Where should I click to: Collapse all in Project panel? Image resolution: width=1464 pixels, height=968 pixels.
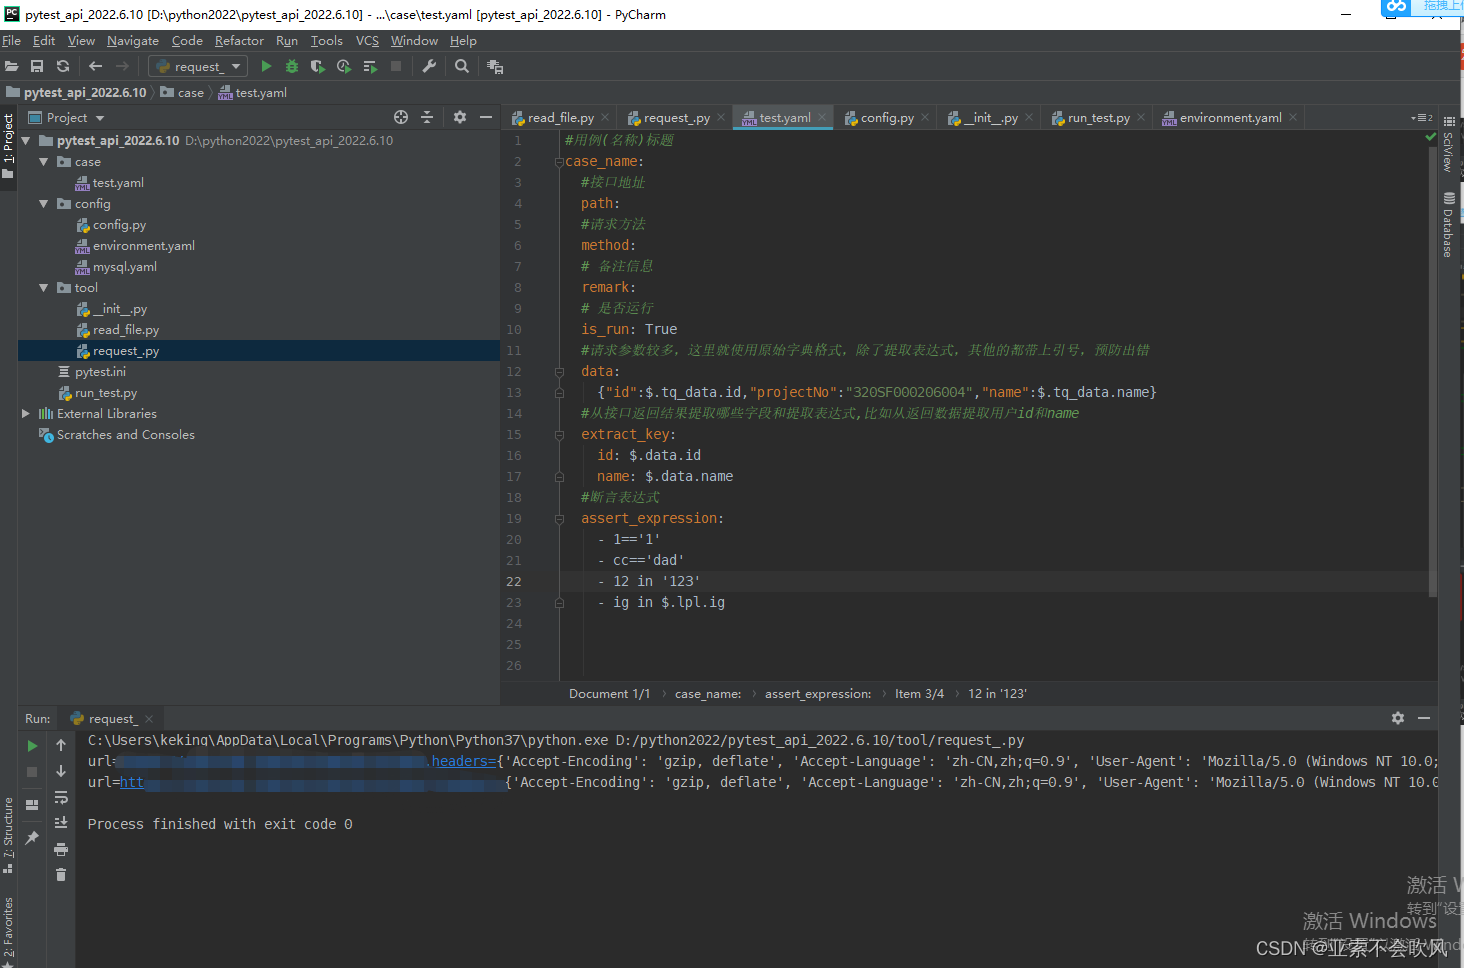pos(427,117)
